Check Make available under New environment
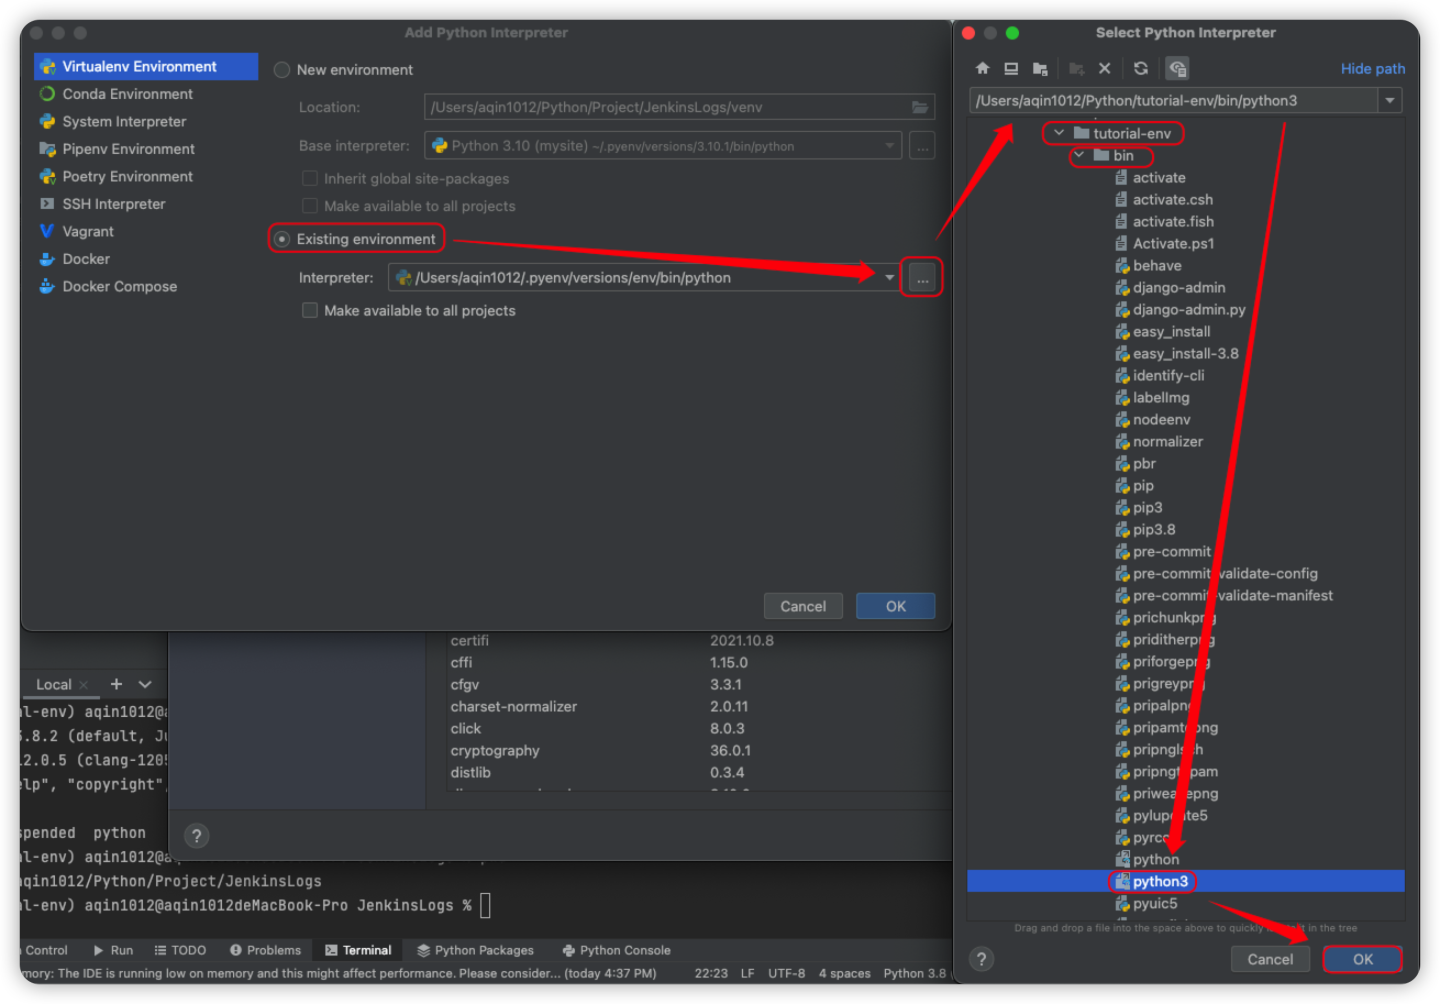This screenshot has height=1004, width=1440. [x=310, y=206]
